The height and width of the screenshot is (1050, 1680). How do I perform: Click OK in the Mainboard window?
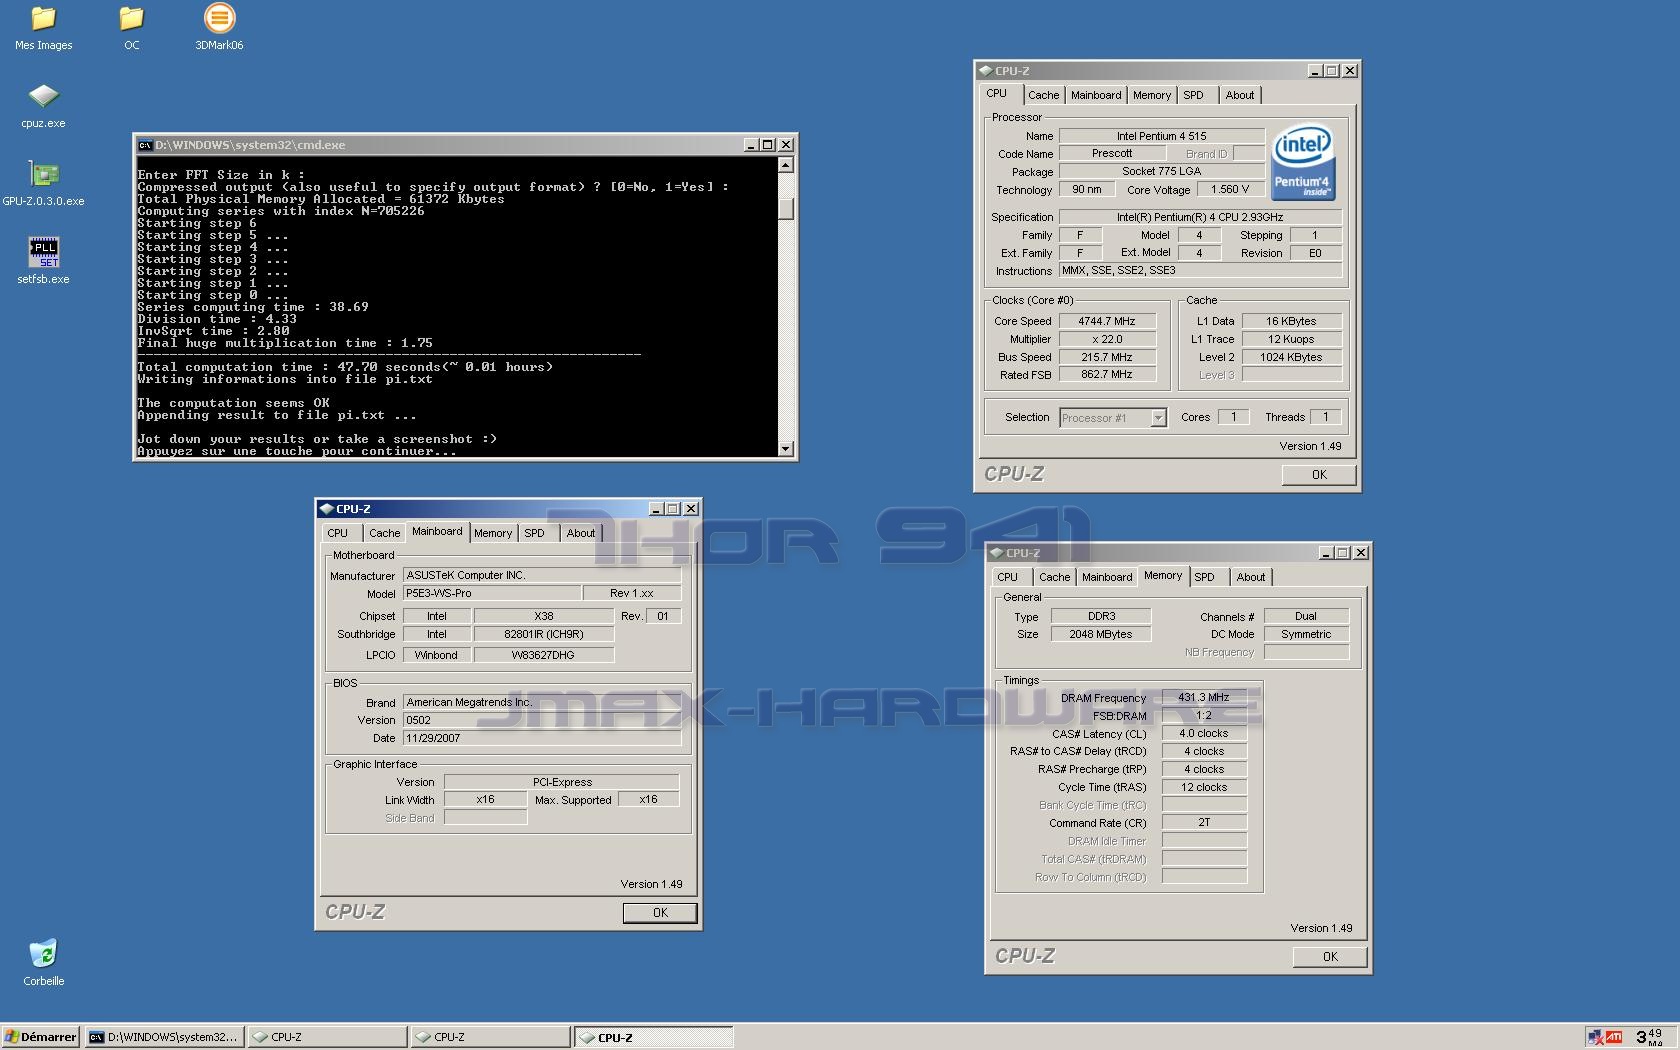[660, 913]
